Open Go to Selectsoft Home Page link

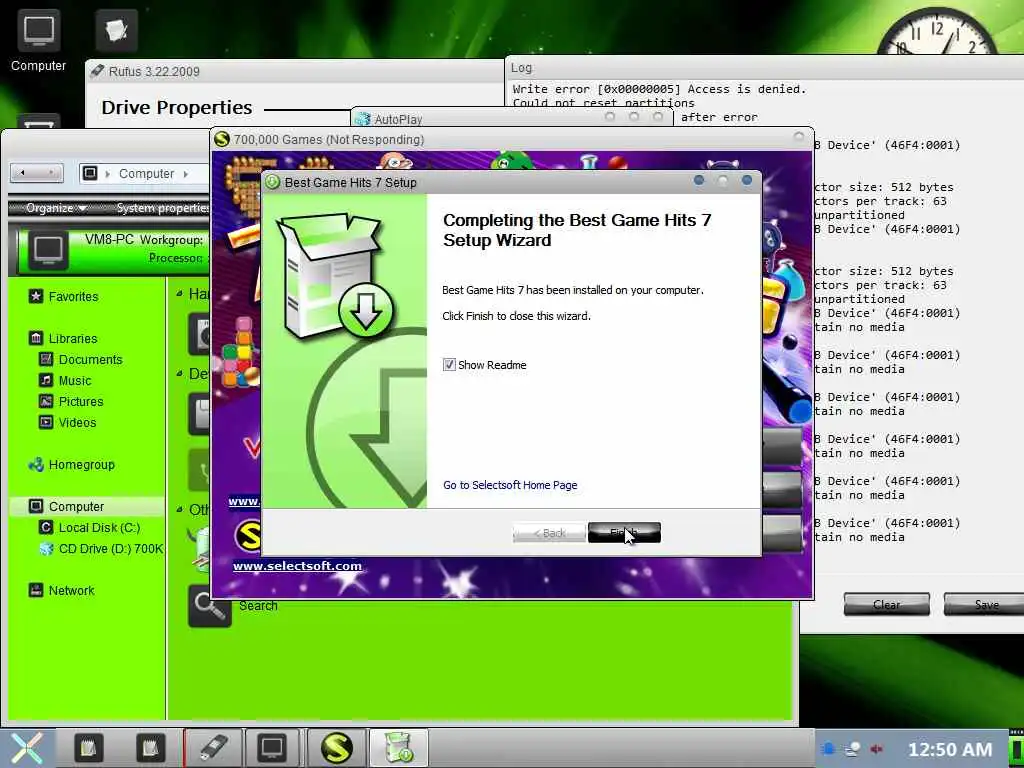point(510,485)
